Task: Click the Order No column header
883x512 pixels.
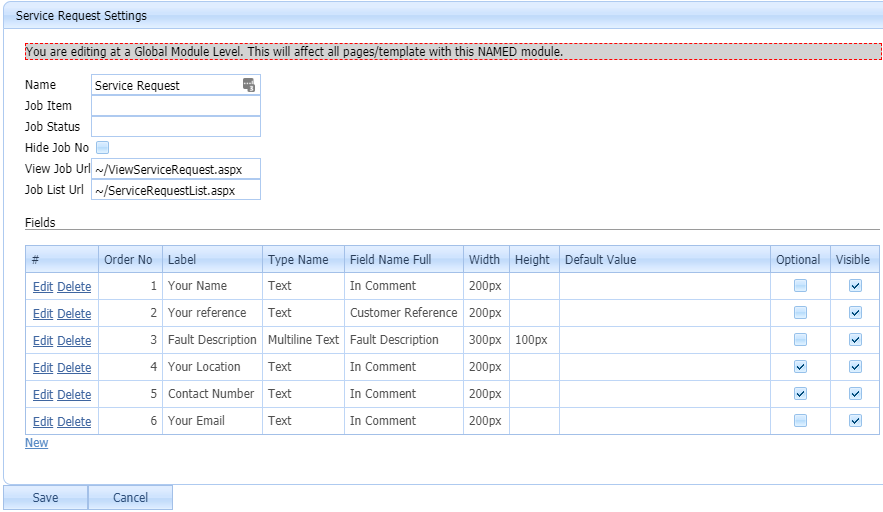Action: point(129,260)
